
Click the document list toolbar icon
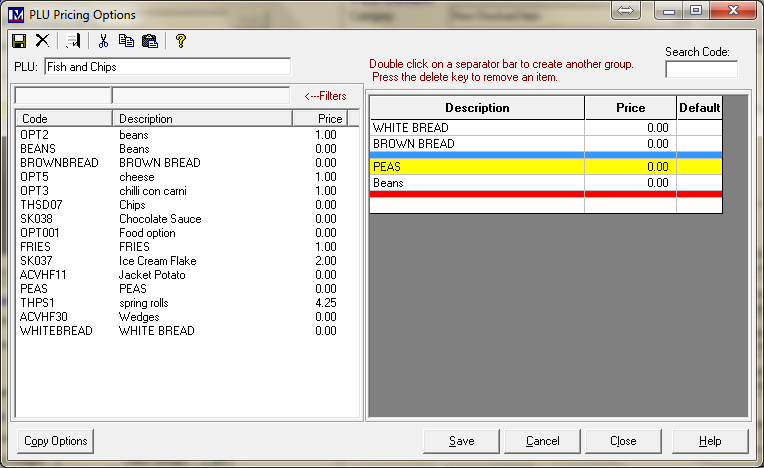click(x=73, y=41)
